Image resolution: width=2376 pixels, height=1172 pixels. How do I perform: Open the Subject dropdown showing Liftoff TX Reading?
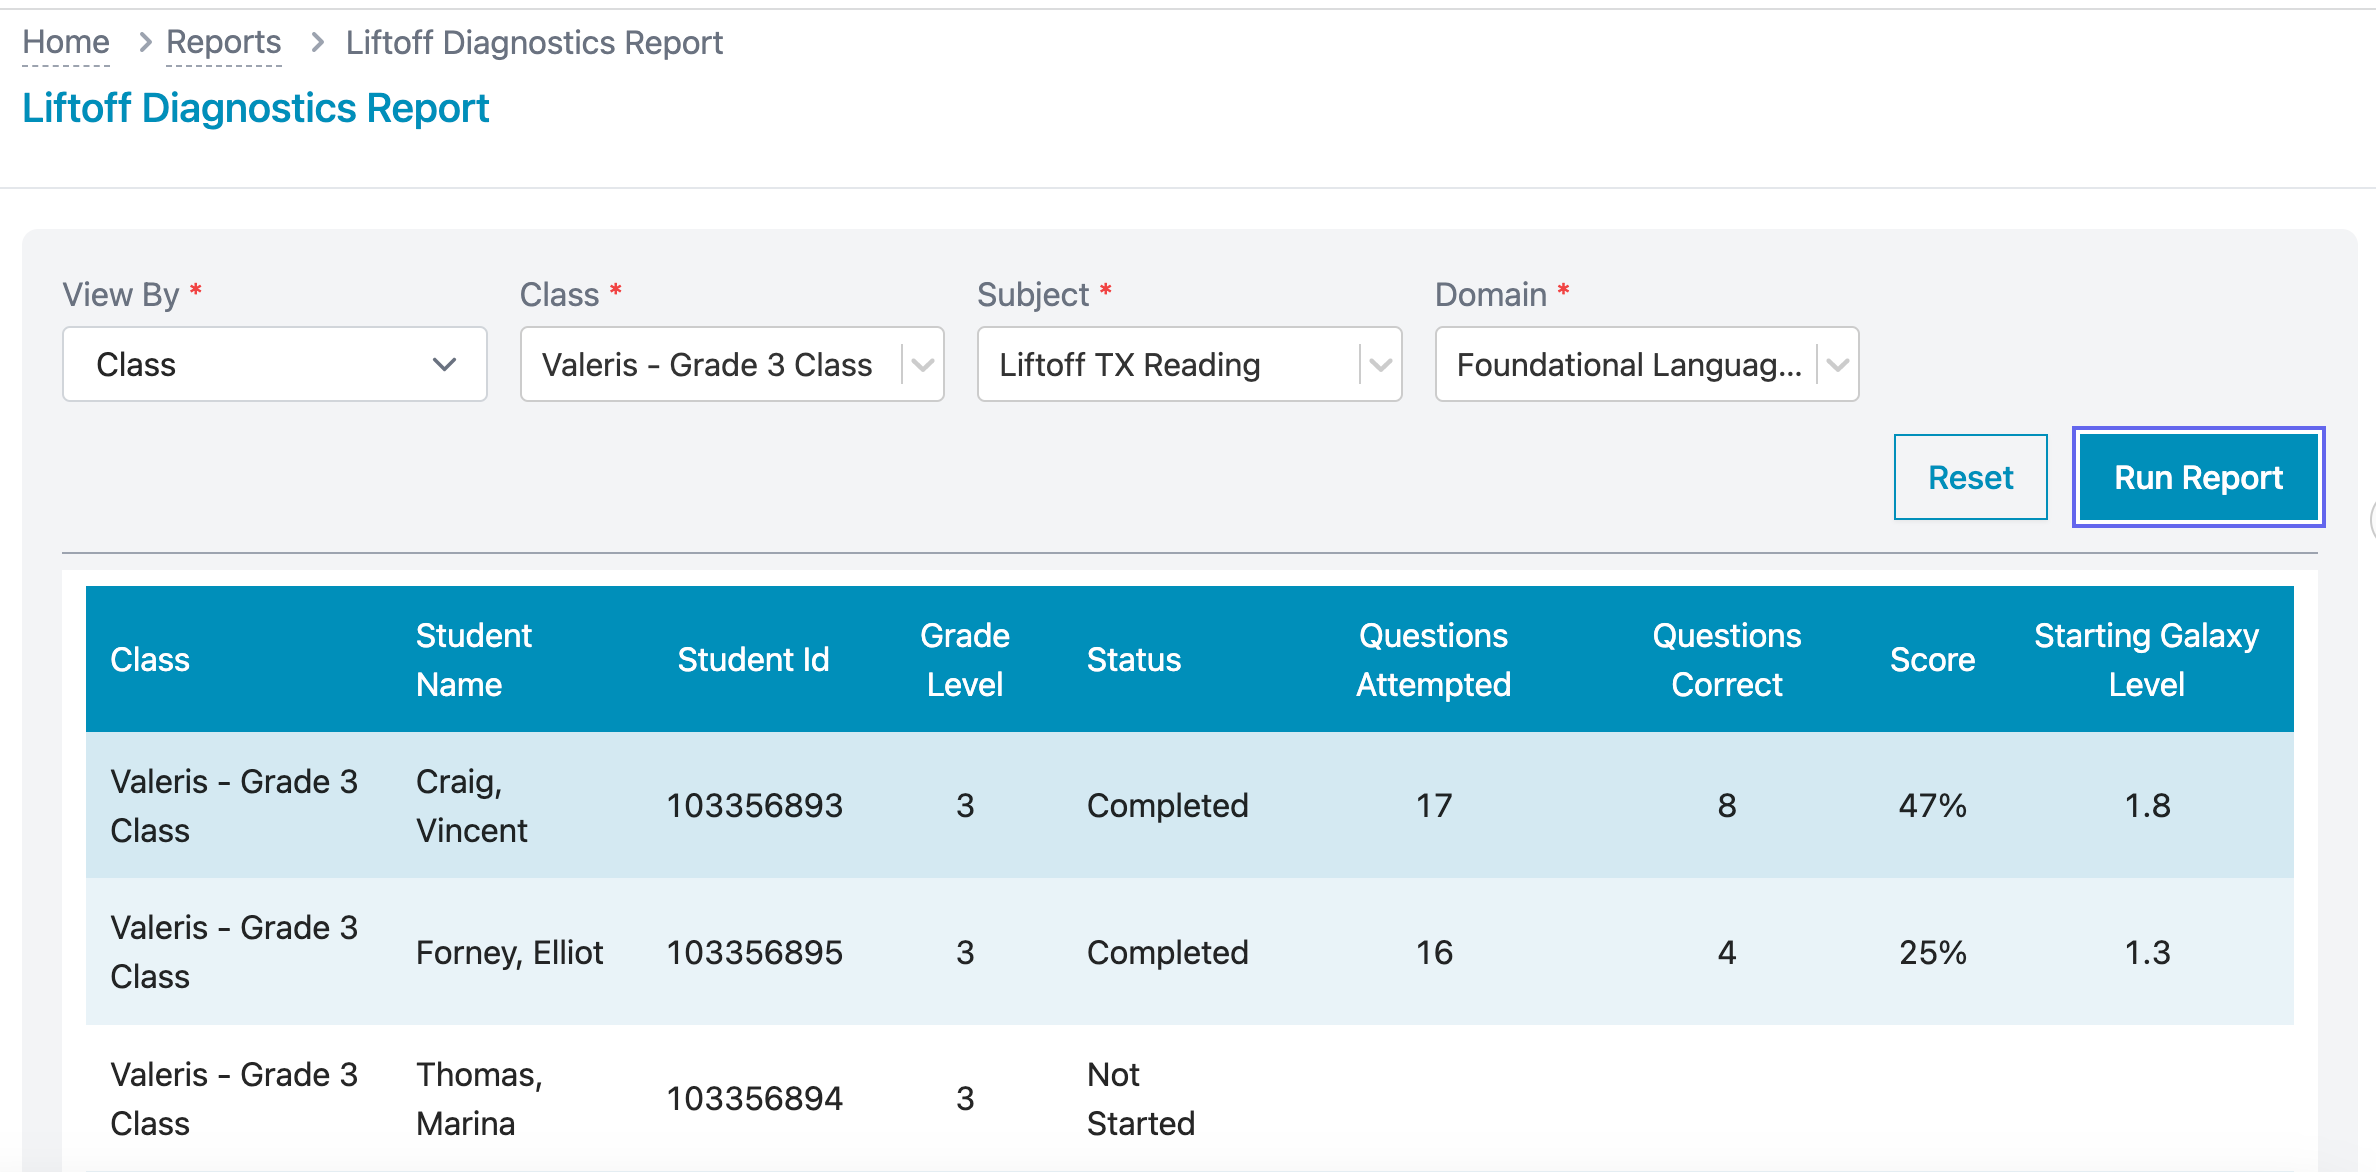click(x=1189, y=364)
